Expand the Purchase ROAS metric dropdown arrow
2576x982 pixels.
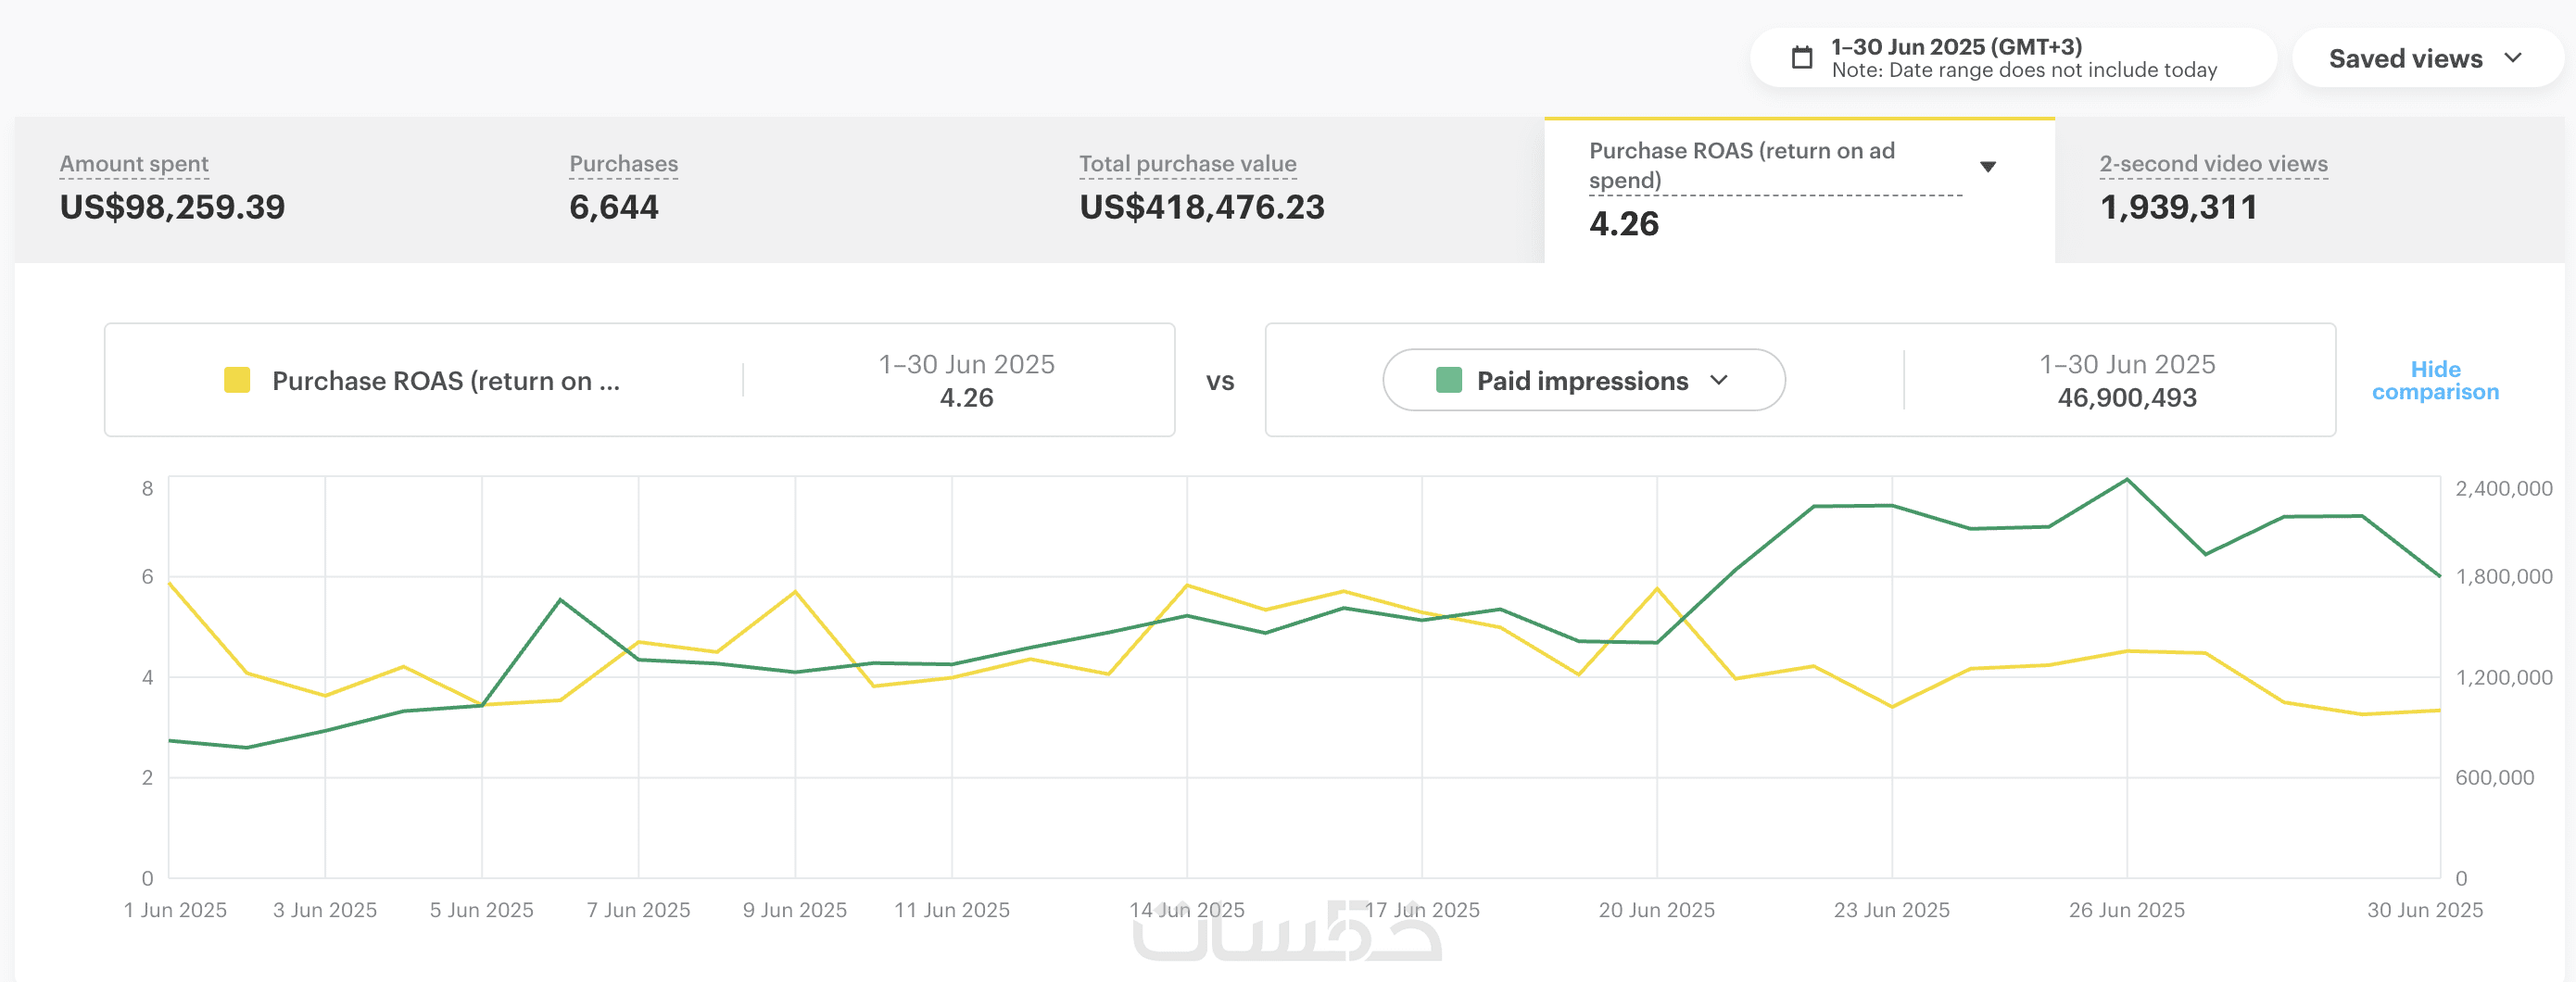[1987, 166]
